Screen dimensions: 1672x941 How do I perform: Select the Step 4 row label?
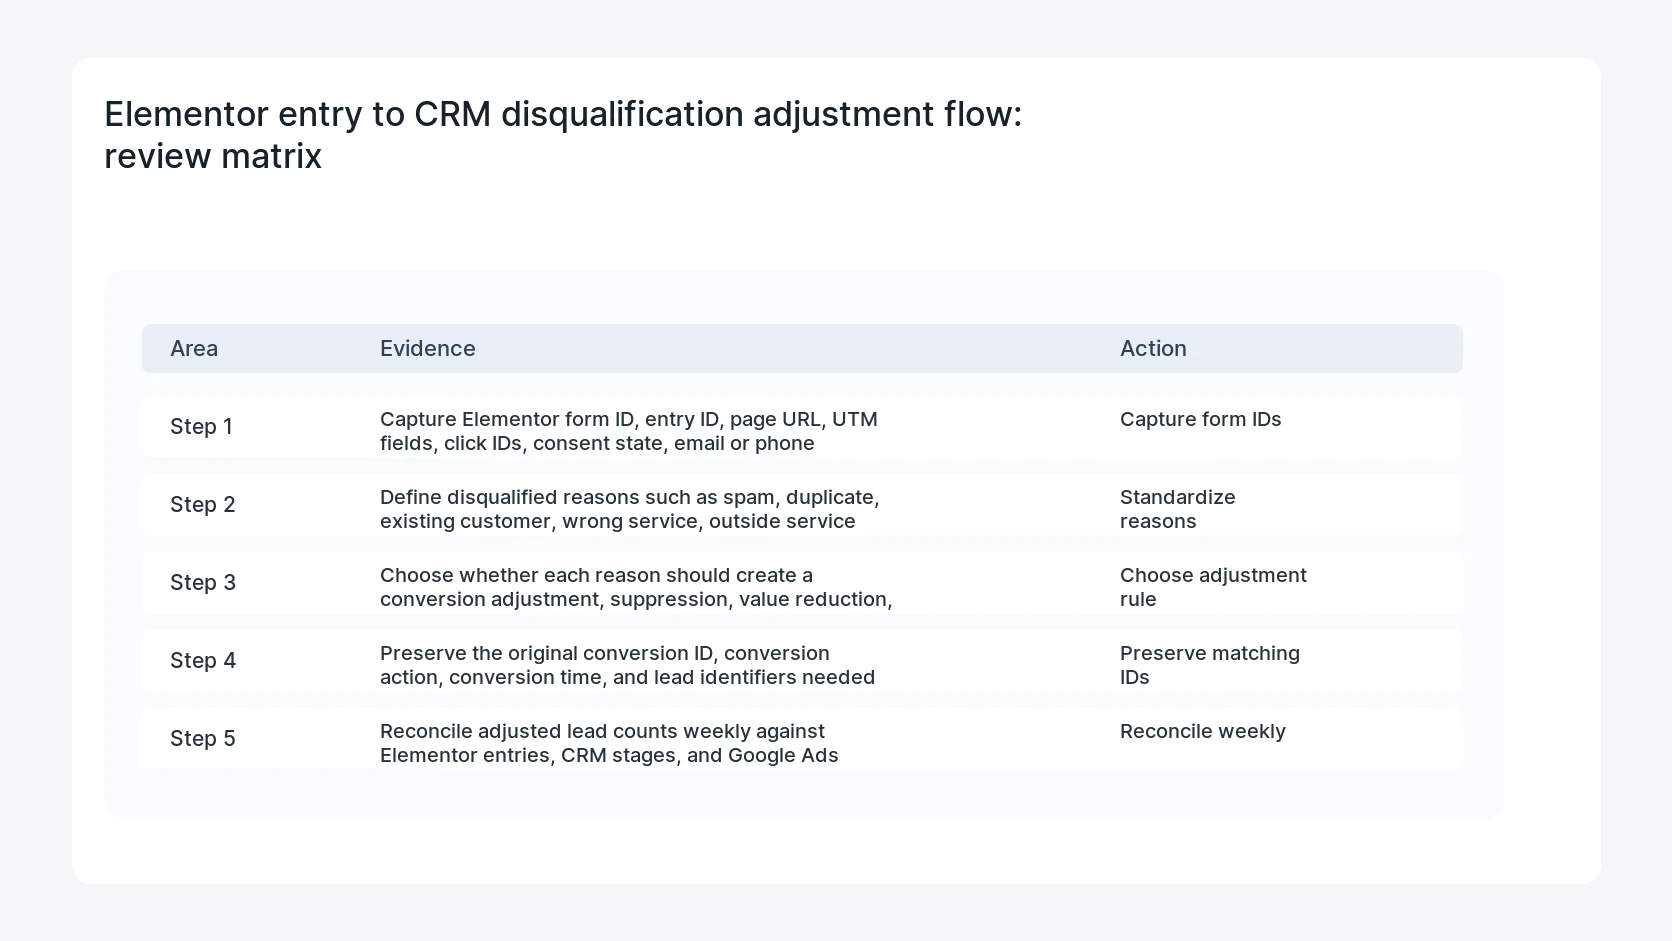pos(203,660)
